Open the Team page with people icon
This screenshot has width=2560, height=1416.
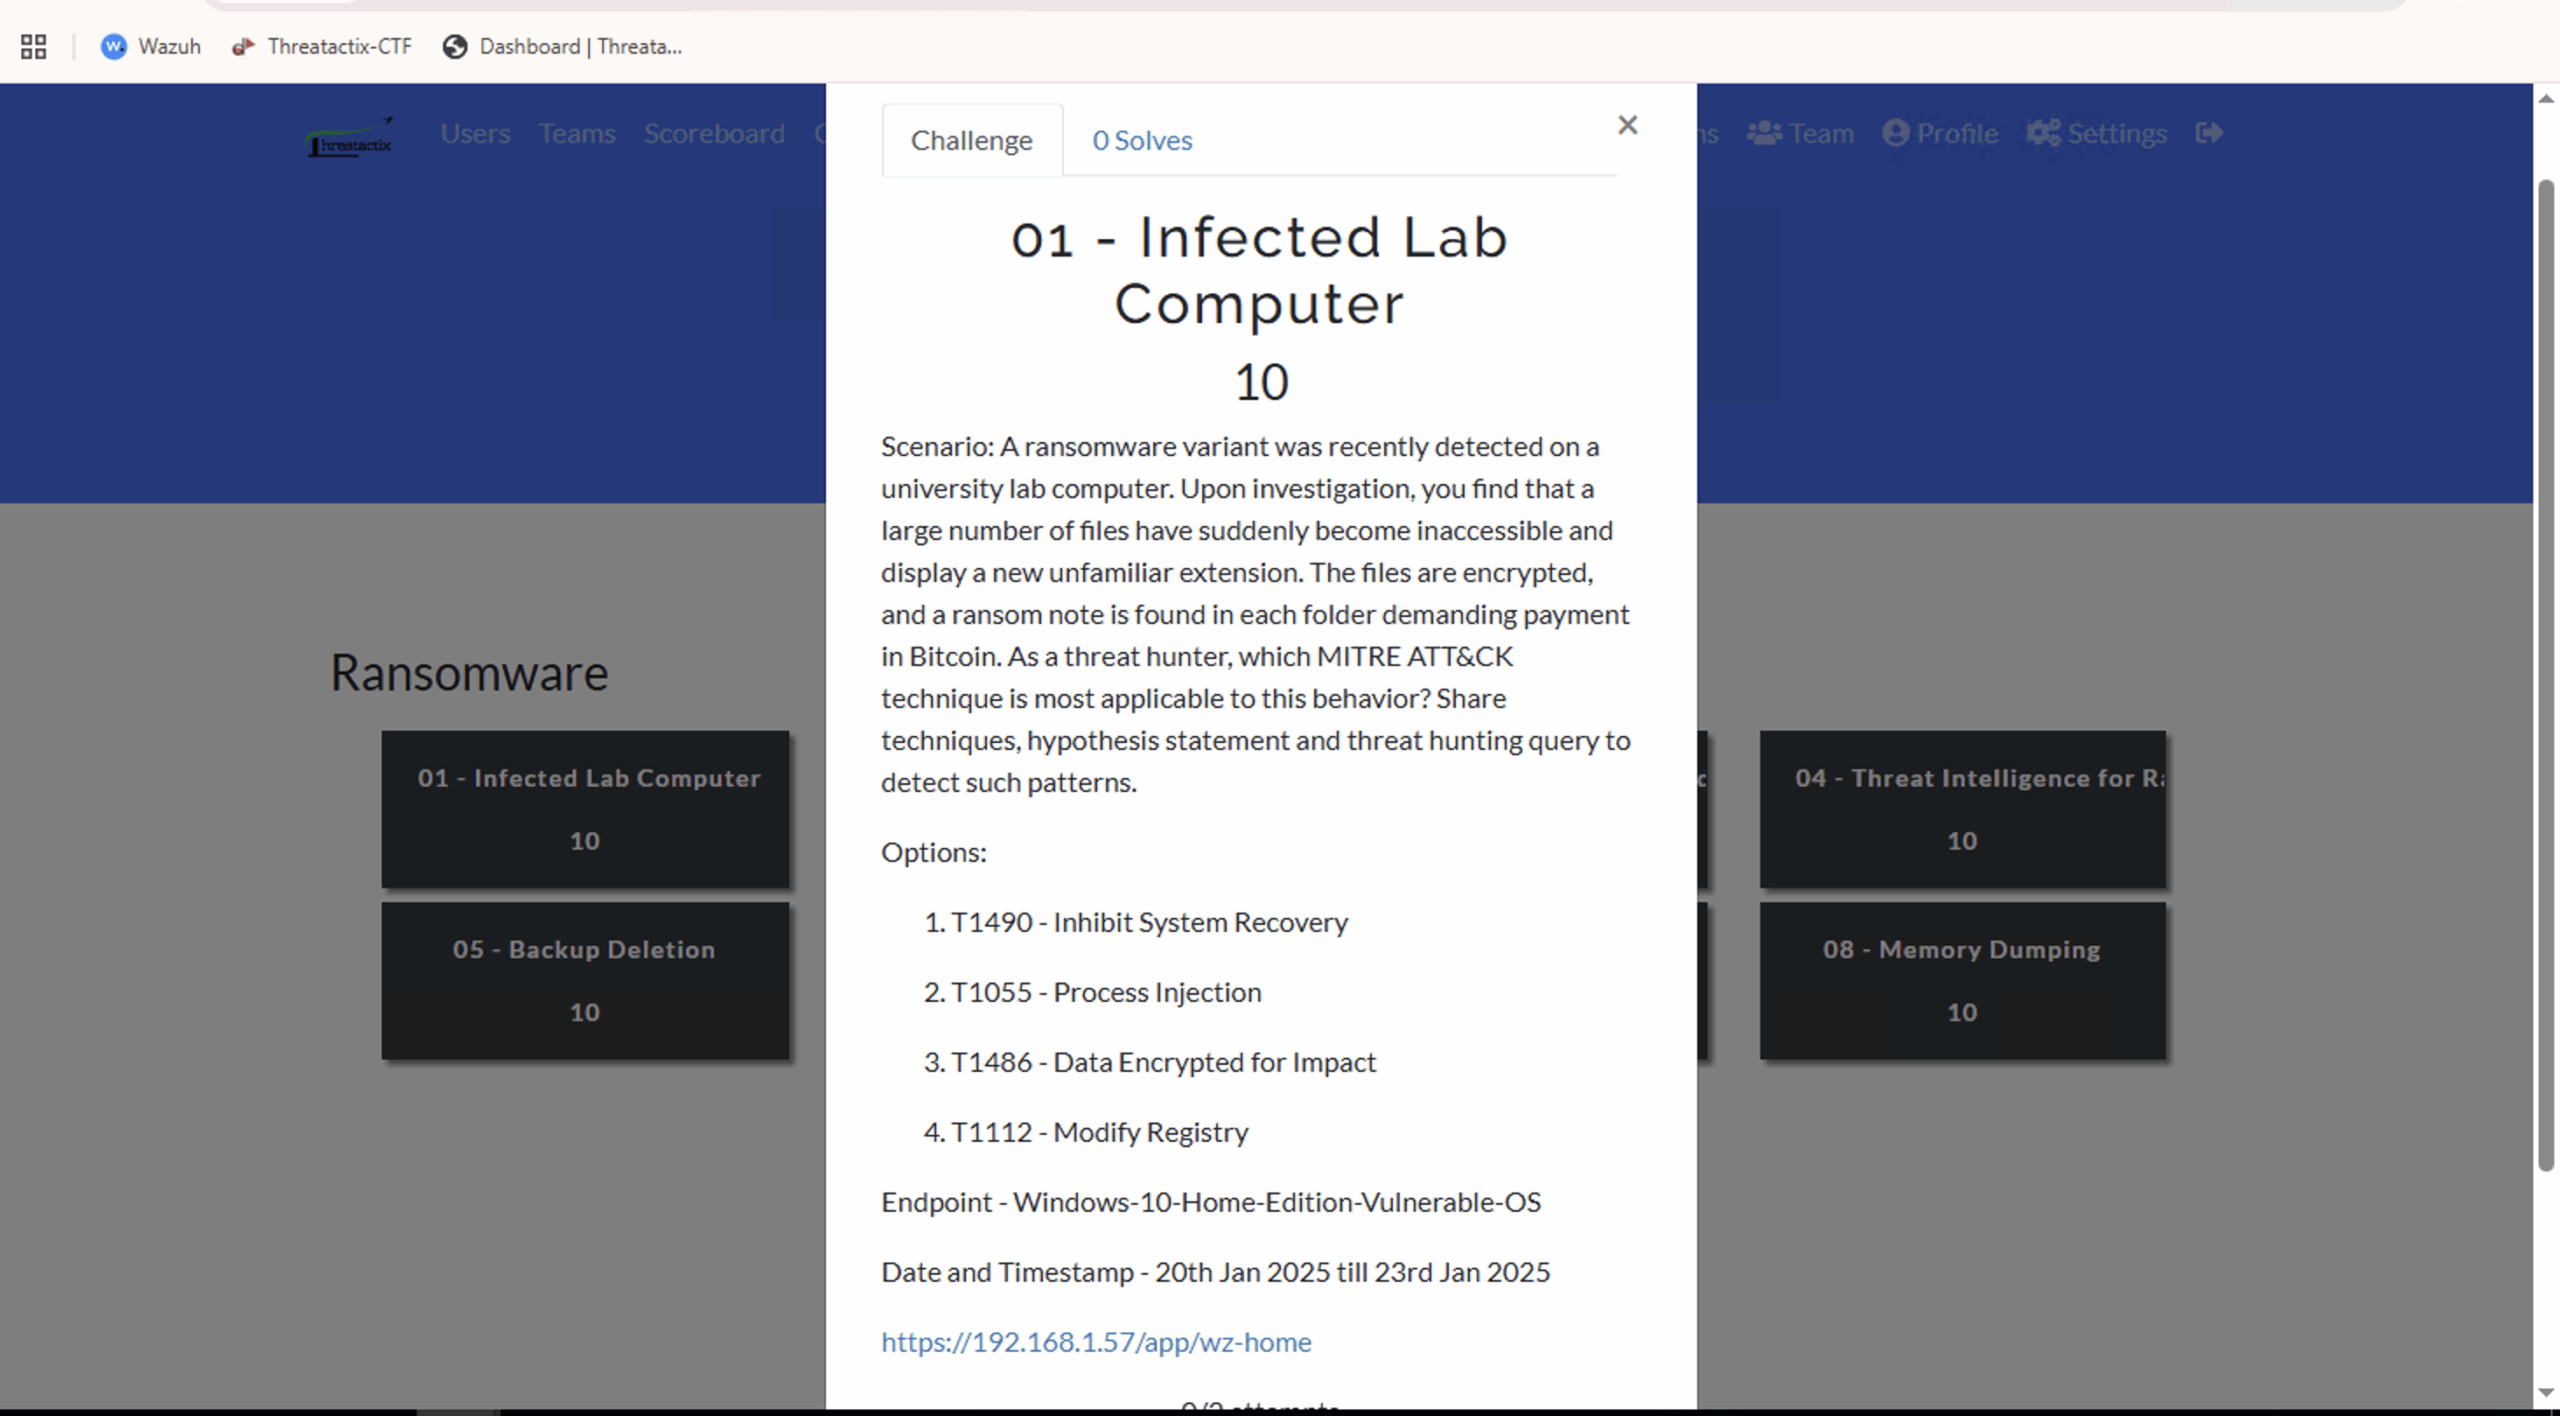tap(1800, 133)
